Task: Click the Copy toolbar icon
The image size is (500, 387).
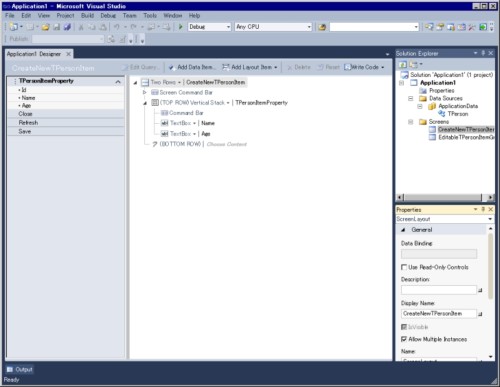Action: click(92, 27)
